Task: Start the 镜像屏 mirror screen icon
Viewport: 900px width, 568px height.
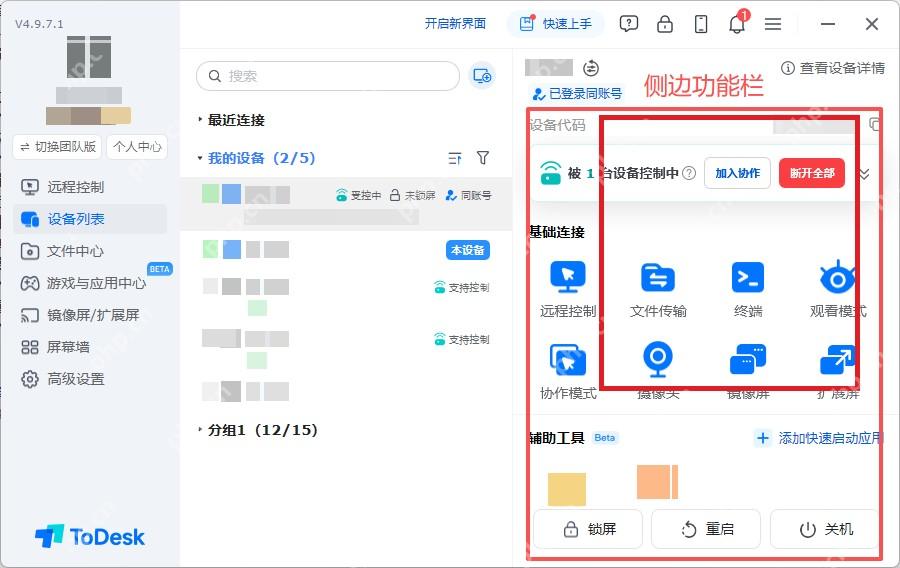Action: 748,372
